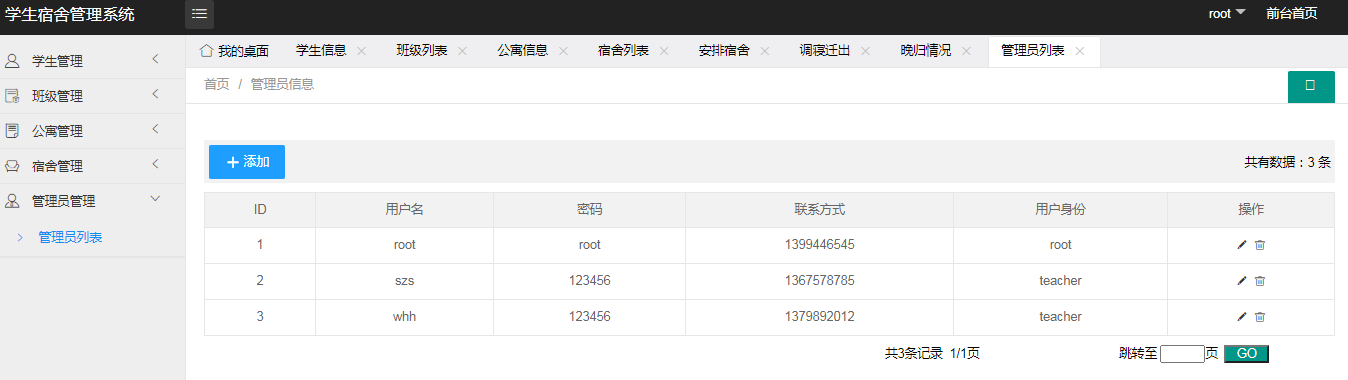
Task: Open 管理员列表 in the sidebar
Action: click(x=70, y=237)
